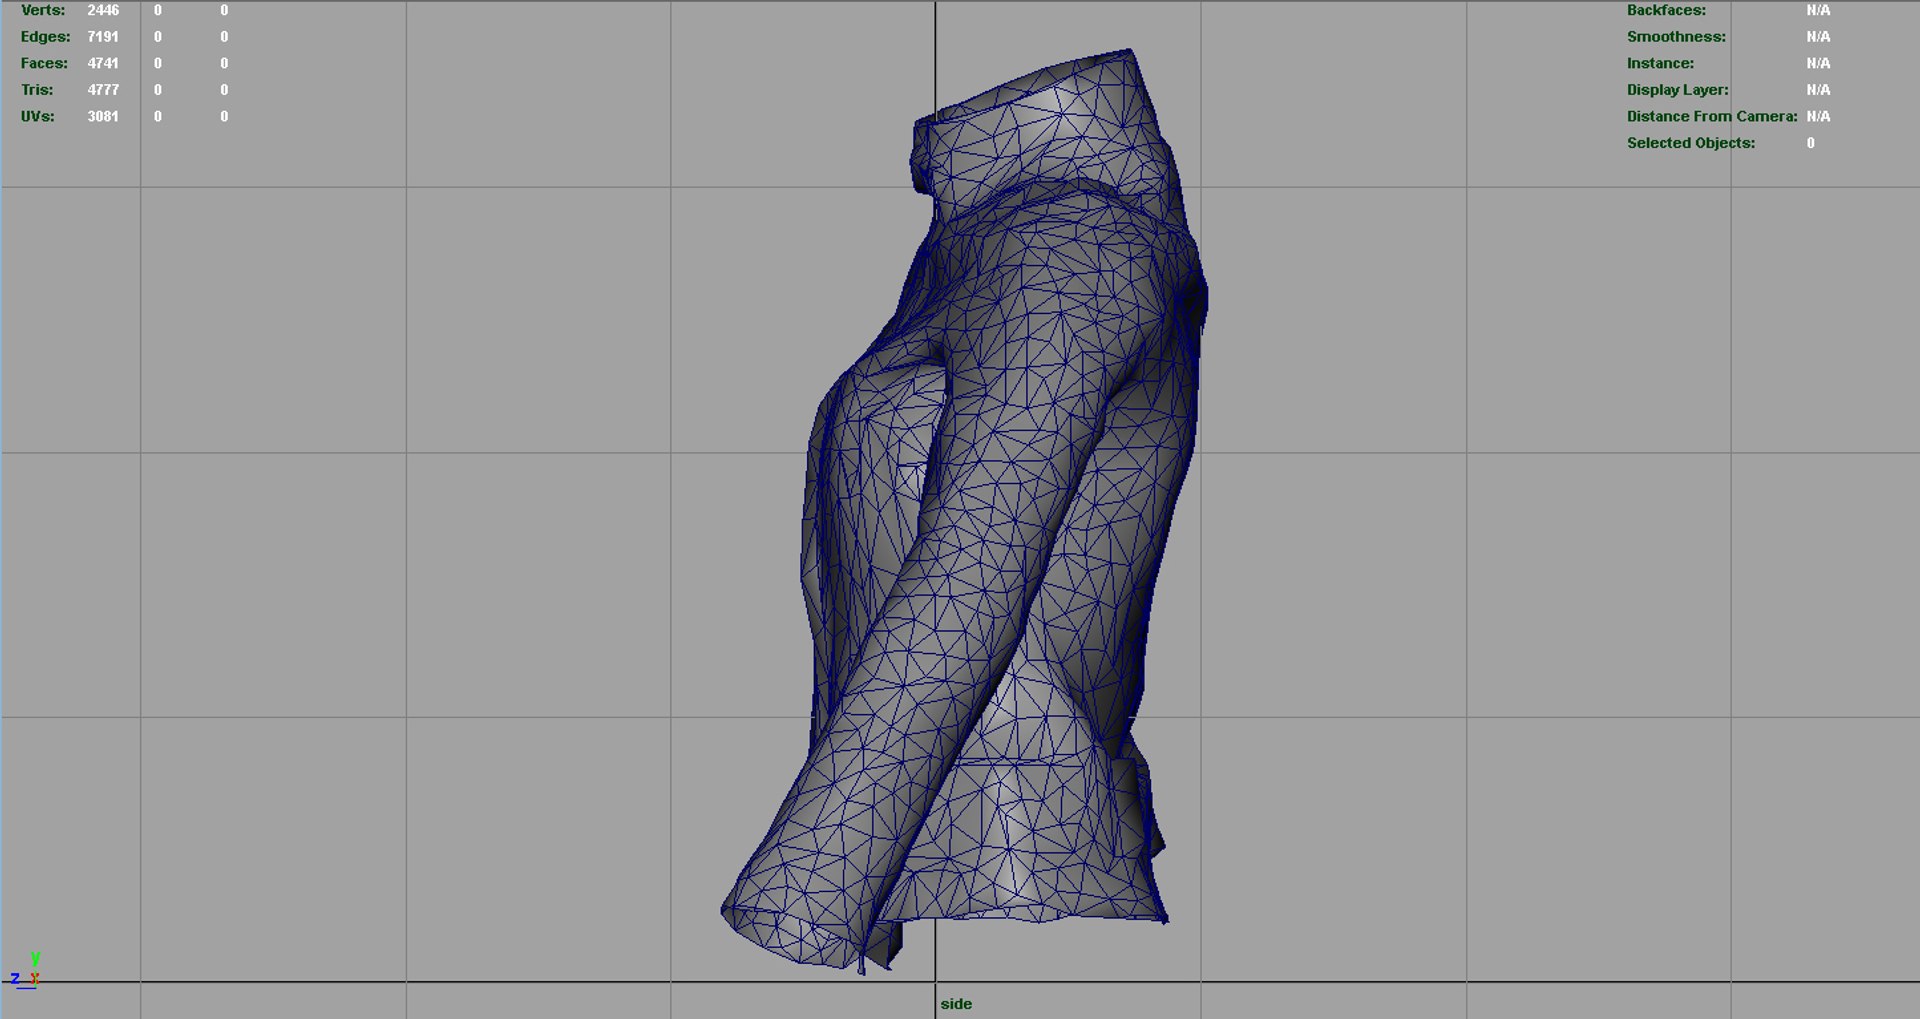Click the 'Smoothness:' HUD label
1920x1019 pixels.
coord(1676,37)
